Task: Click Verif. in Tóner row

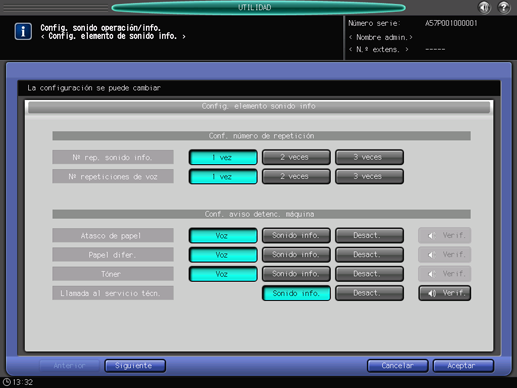Action: tap(445, 274)
